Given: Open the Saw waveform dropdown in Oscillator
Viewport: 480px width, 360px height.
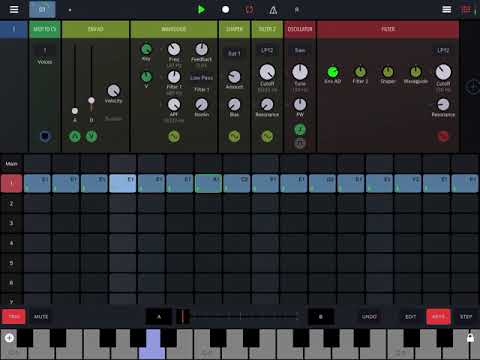Looking at the screenshot, I should pos(300,51).
